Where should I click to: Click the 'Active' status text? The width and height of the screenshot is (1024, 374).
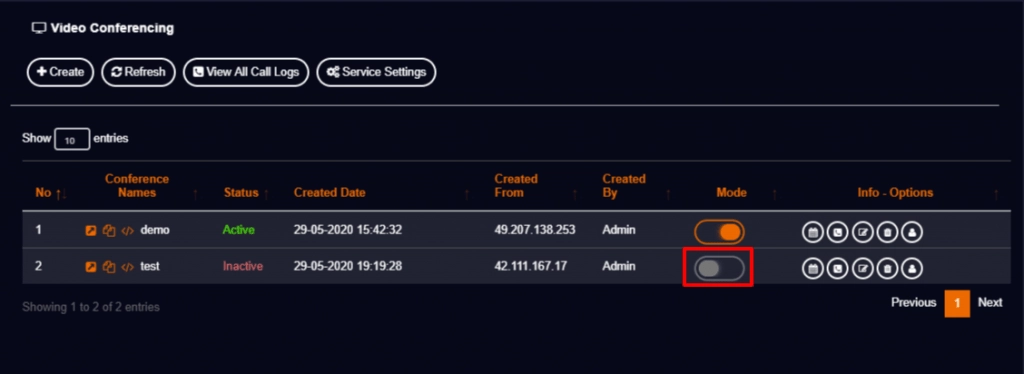pyautogui.click(x=238, y=230)
